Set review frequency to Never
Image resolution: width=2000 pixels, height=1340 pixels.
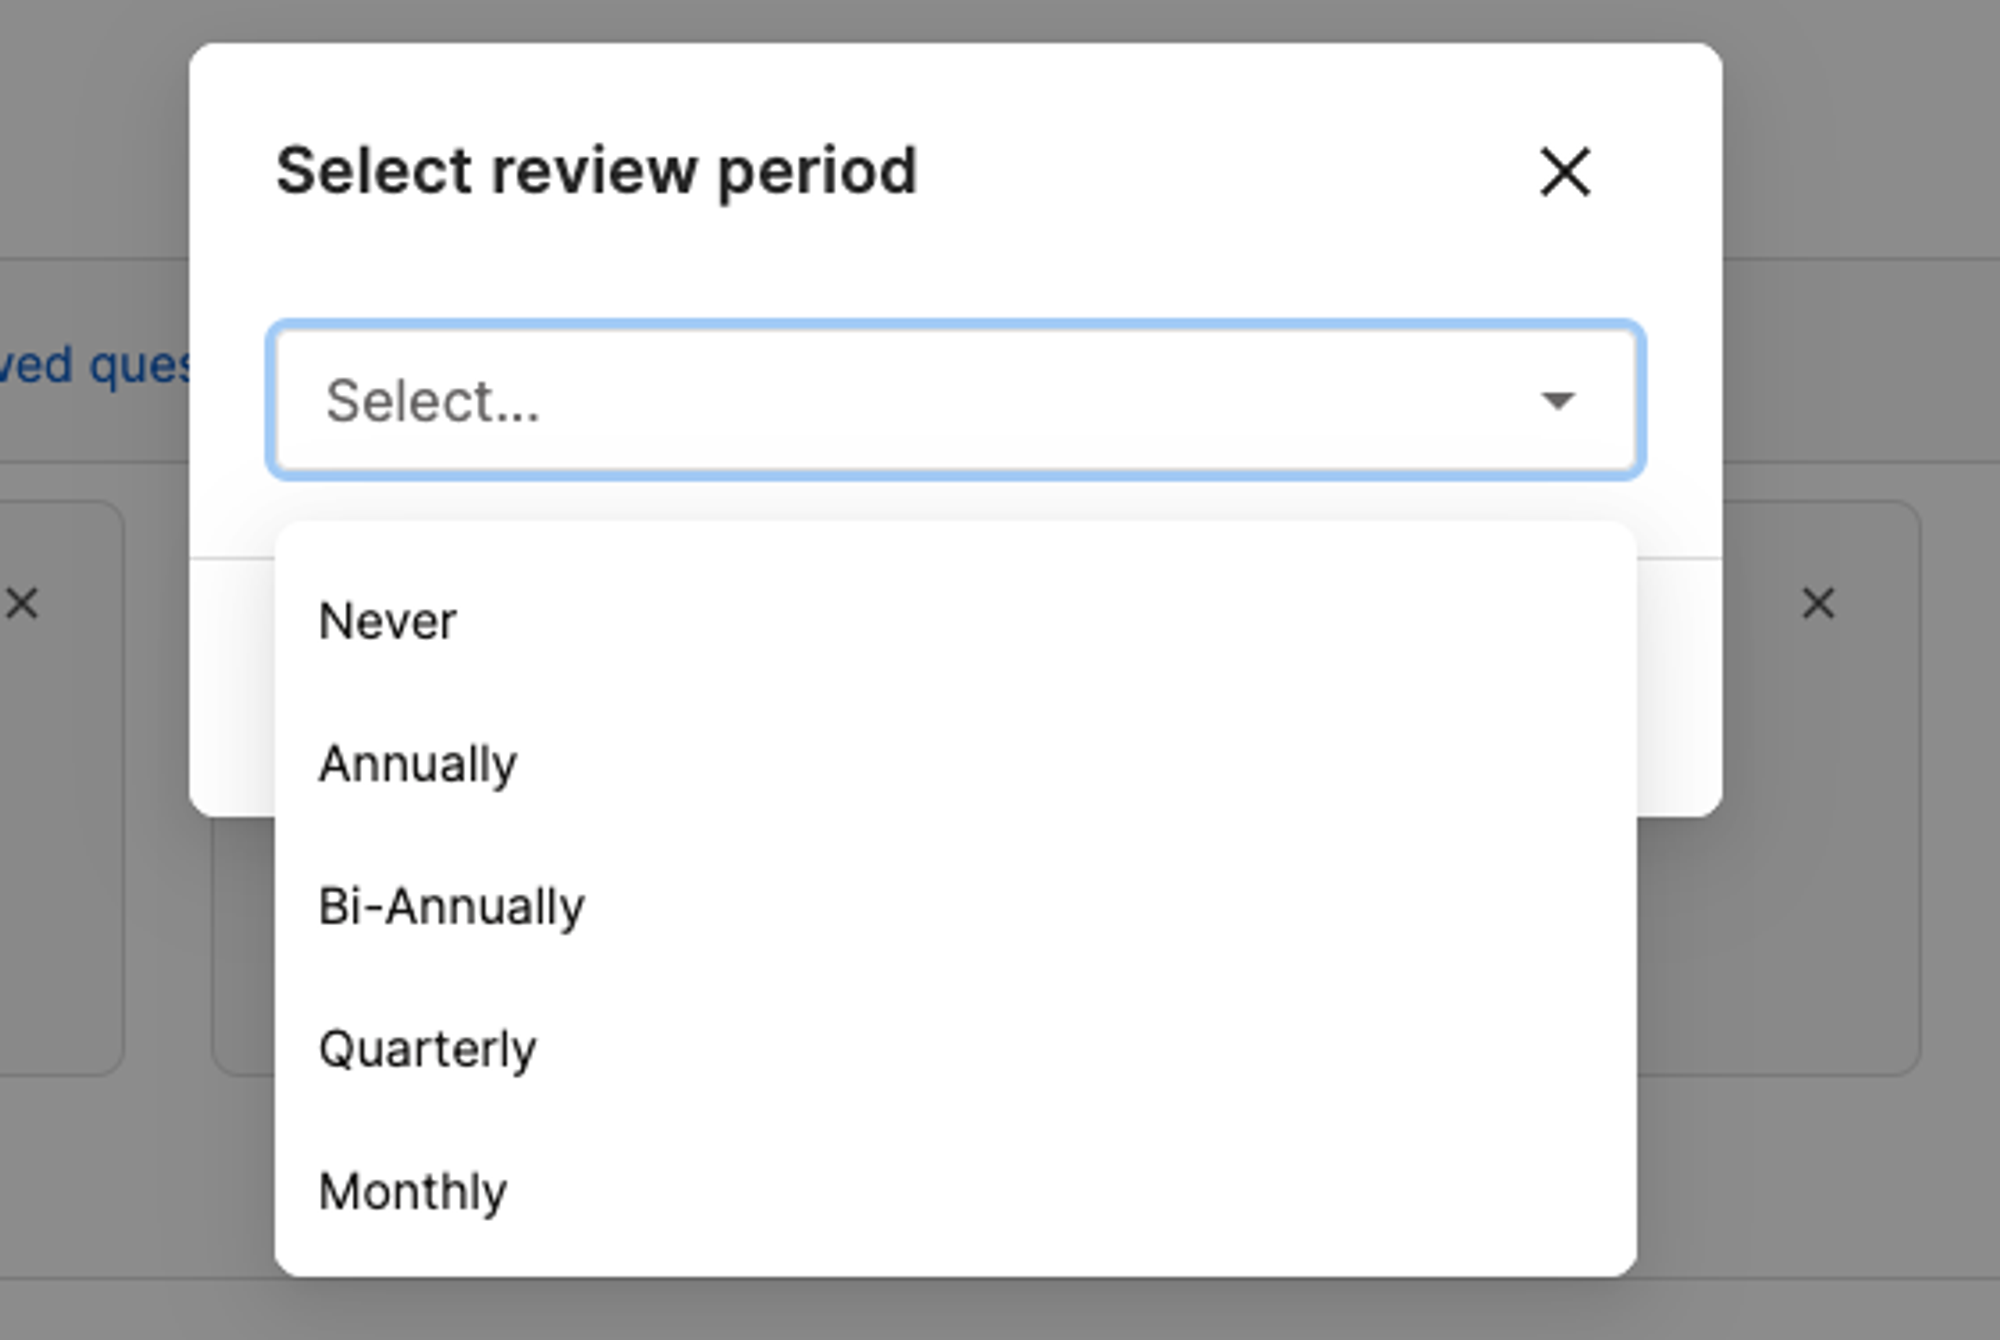[x=956, y=621]
